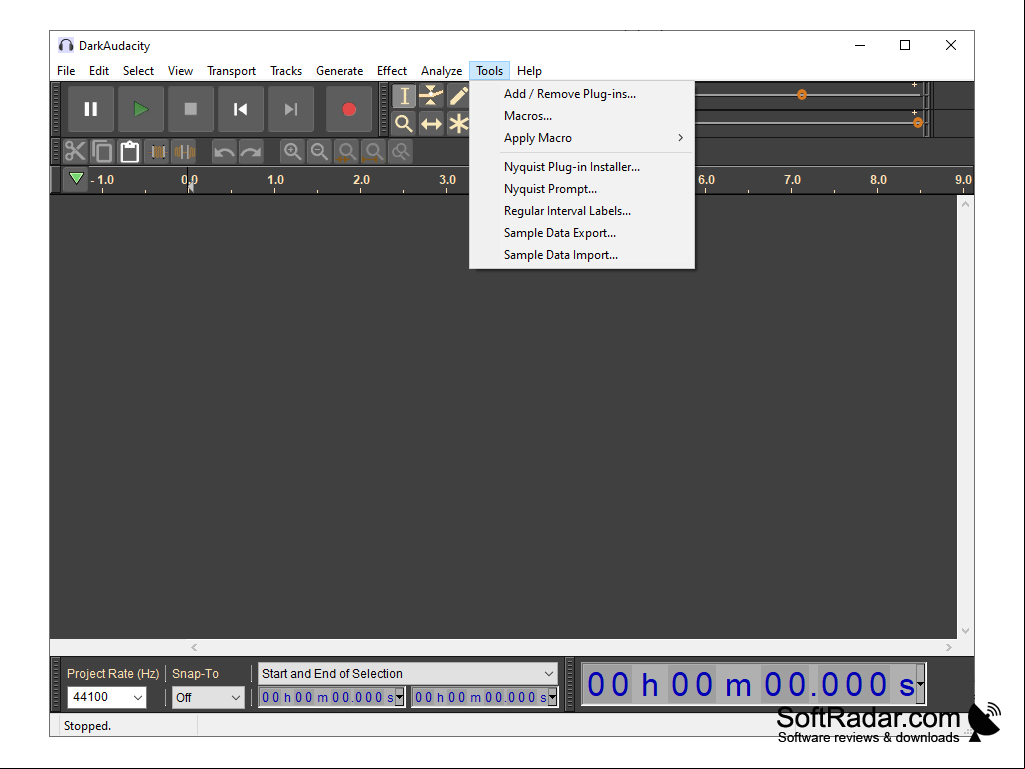The width and height of the screenshot is (1025, 769).
Task: Open the Tracks menu
Action: 286,71
